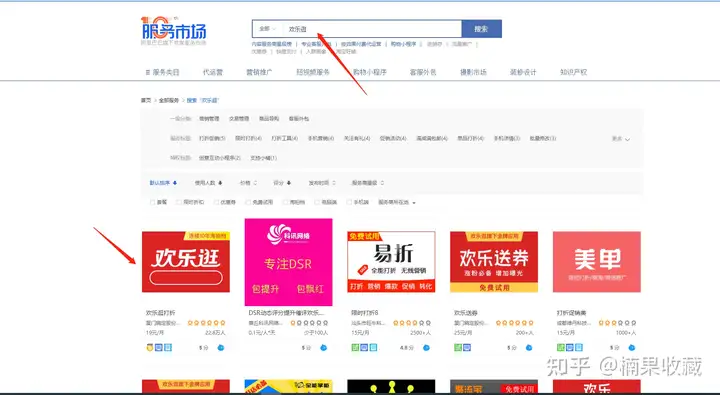Open the pink 专注DSR service thumbnail
This screenshot has height=395, width=720.
pos(288,262)
